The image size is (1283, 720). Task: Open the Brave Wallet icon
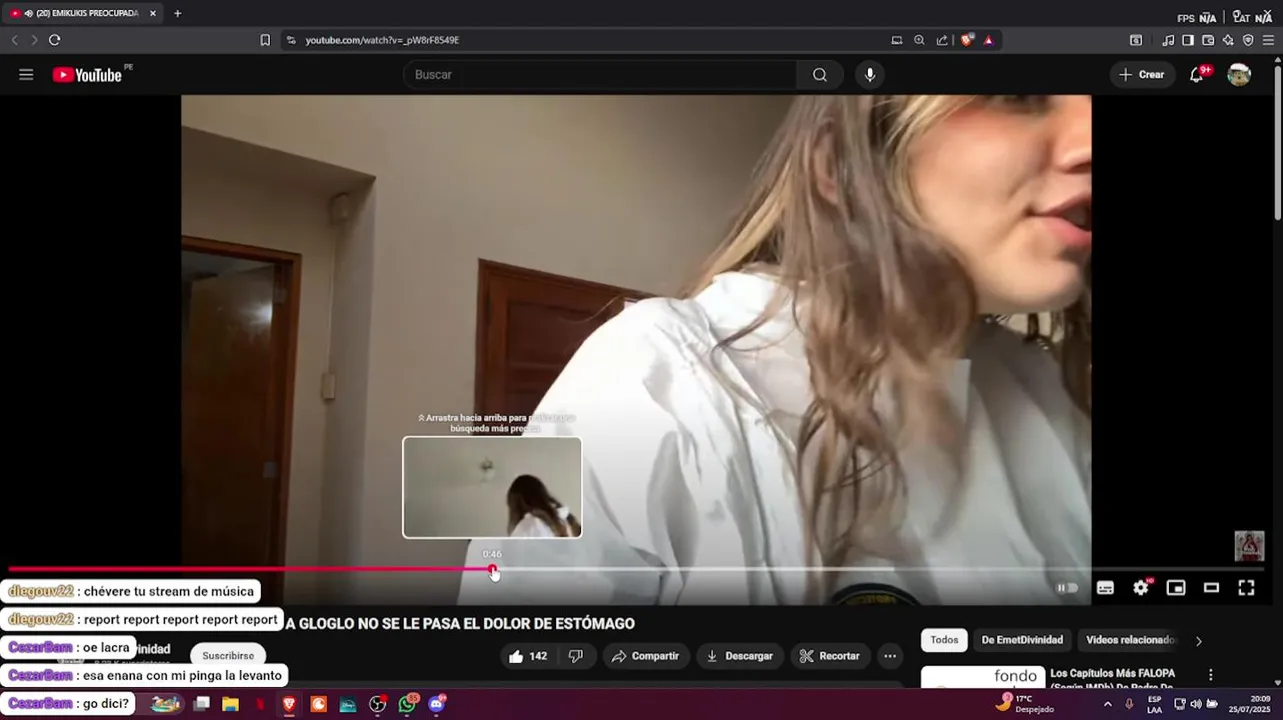(x=1208, y=40)
